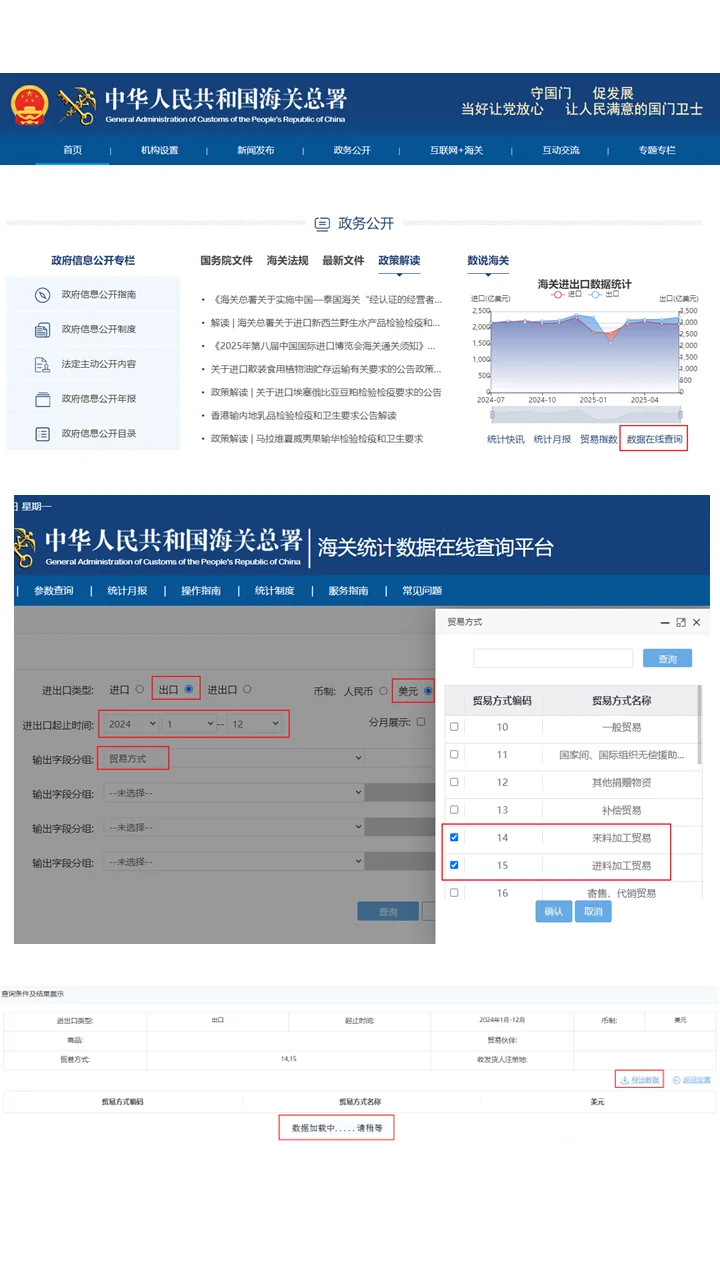Open 互动交流 navigation item
The width and height of the screenshot is (720, 1280).
point(561,150)
